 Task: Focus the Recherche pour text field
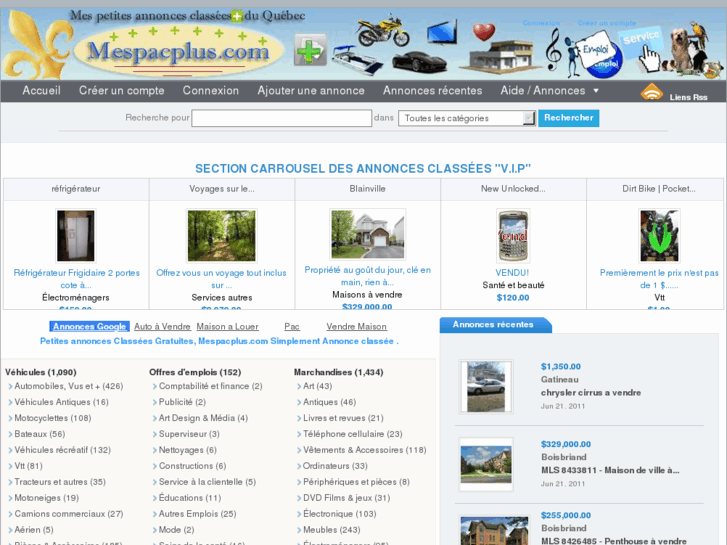tap(281, 118)
